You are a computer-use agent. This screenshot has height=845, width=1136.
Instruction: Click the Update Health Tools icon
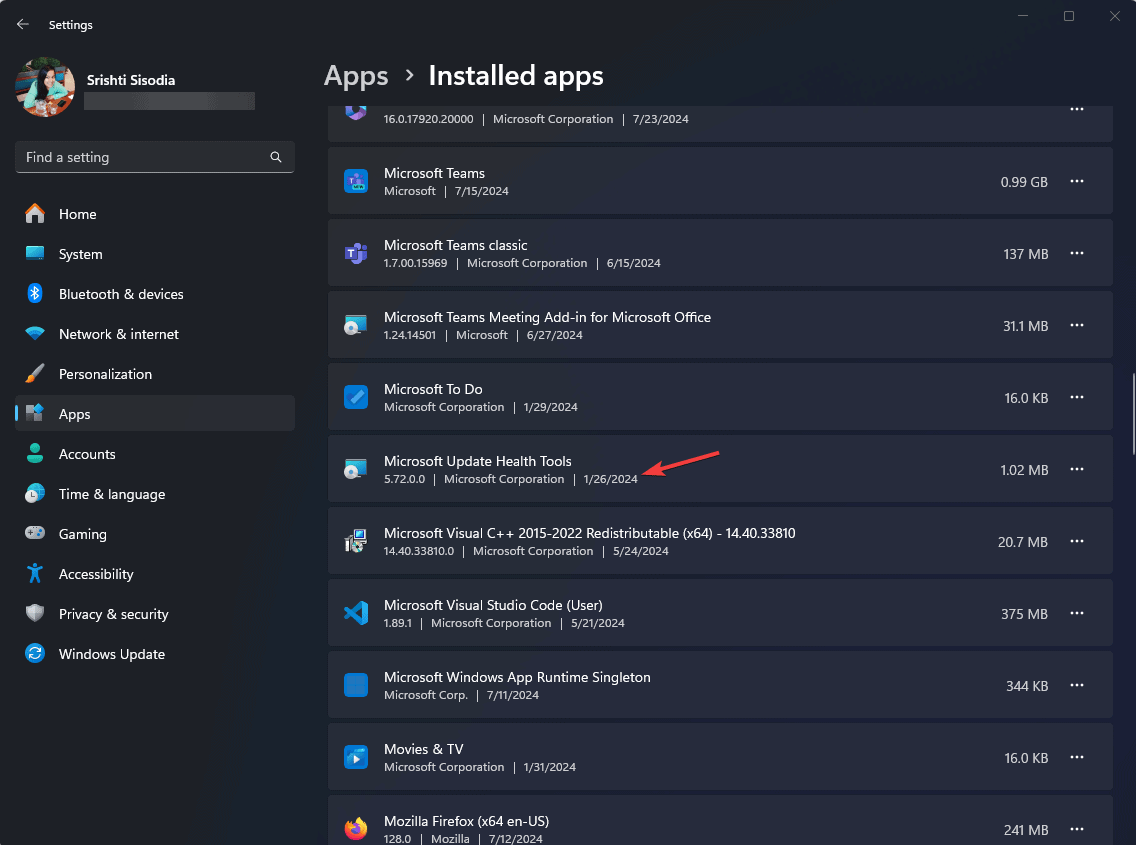356,469
